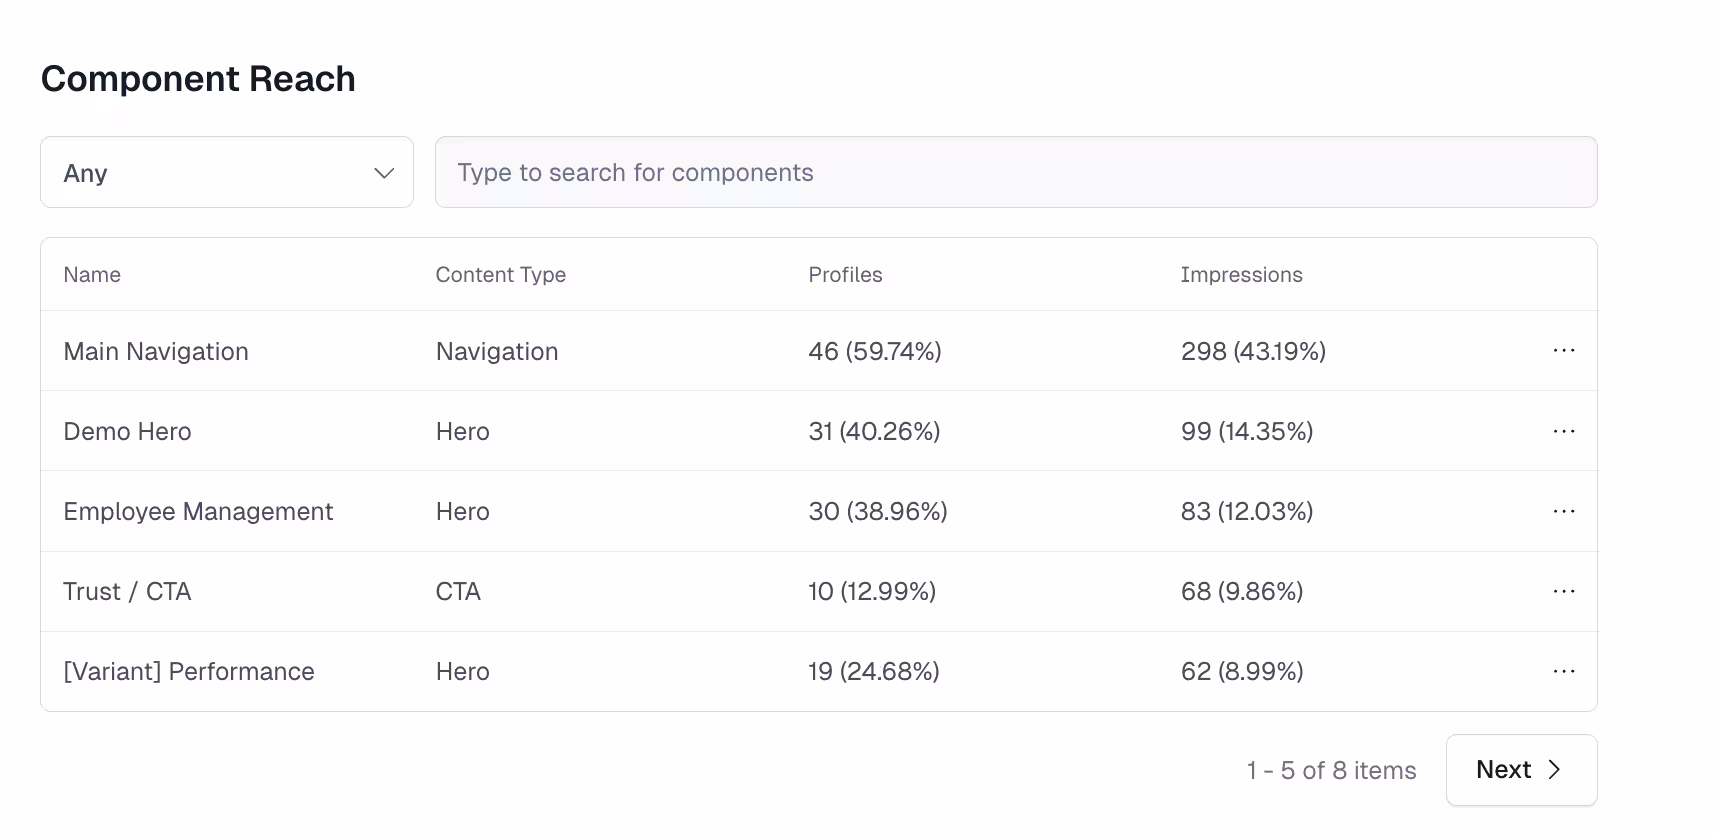Click the 298 (43.19%) impressions value

(1253, 351)
